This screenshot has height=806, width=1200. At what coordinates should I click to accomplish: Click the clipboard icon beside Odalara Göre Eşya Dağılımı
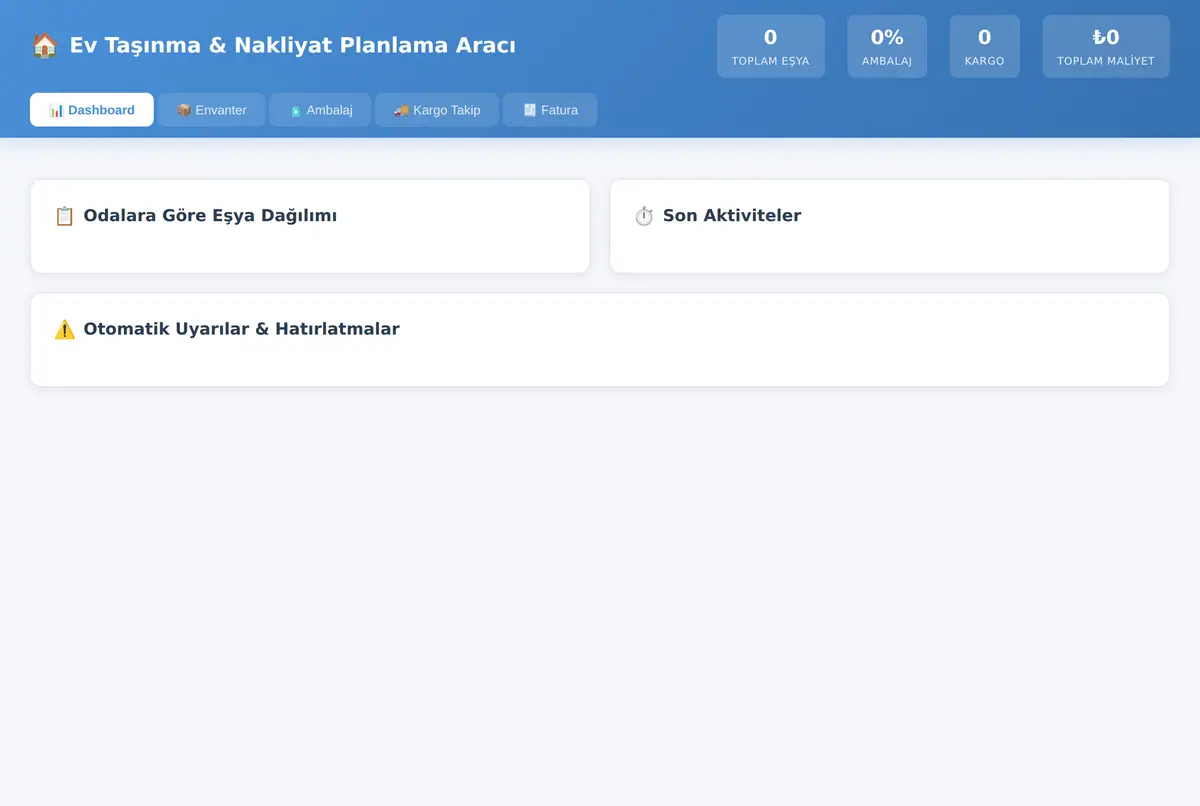[64, 216]
